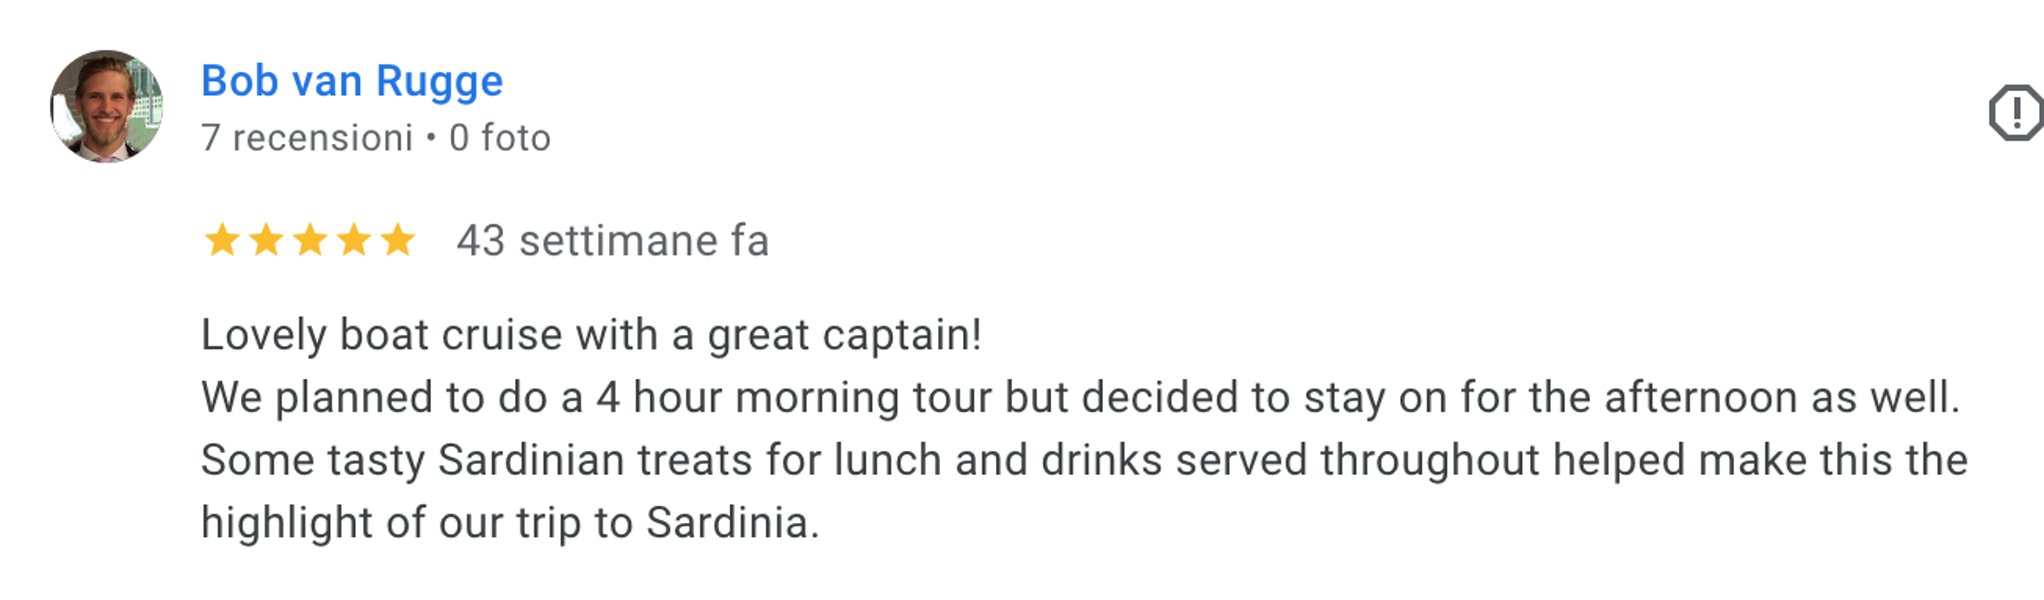This screenshot has height=600, width=2044.
Task: Click the bullet between recensioni and foto
Action: pos(431,138)
